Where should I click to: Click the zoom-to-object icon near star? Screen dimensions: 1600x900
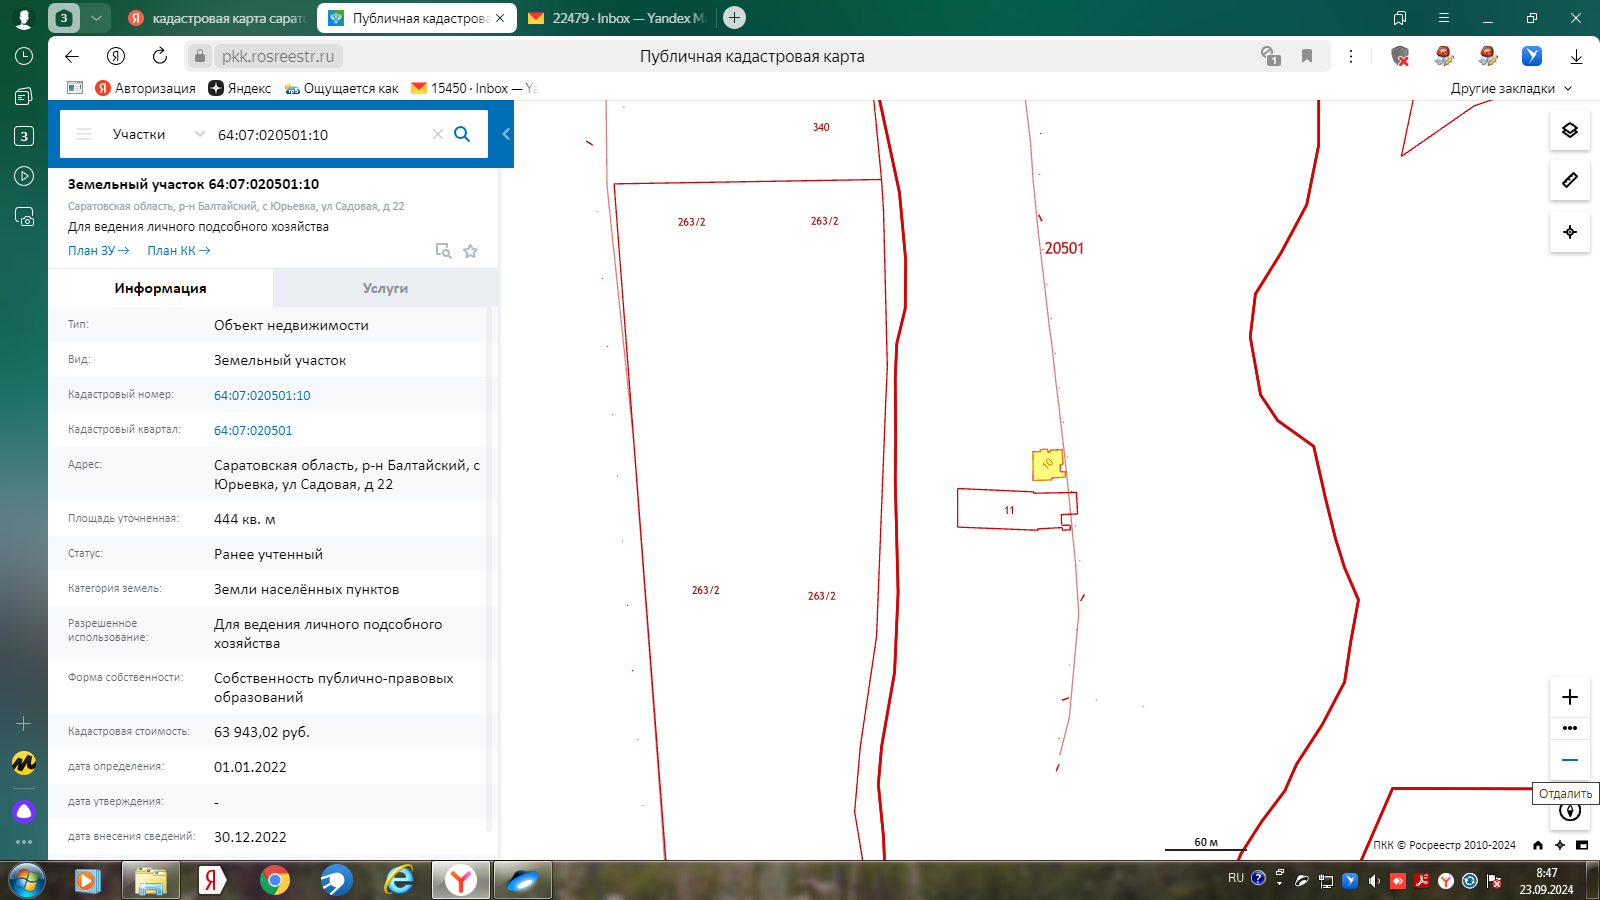[443, 251]
